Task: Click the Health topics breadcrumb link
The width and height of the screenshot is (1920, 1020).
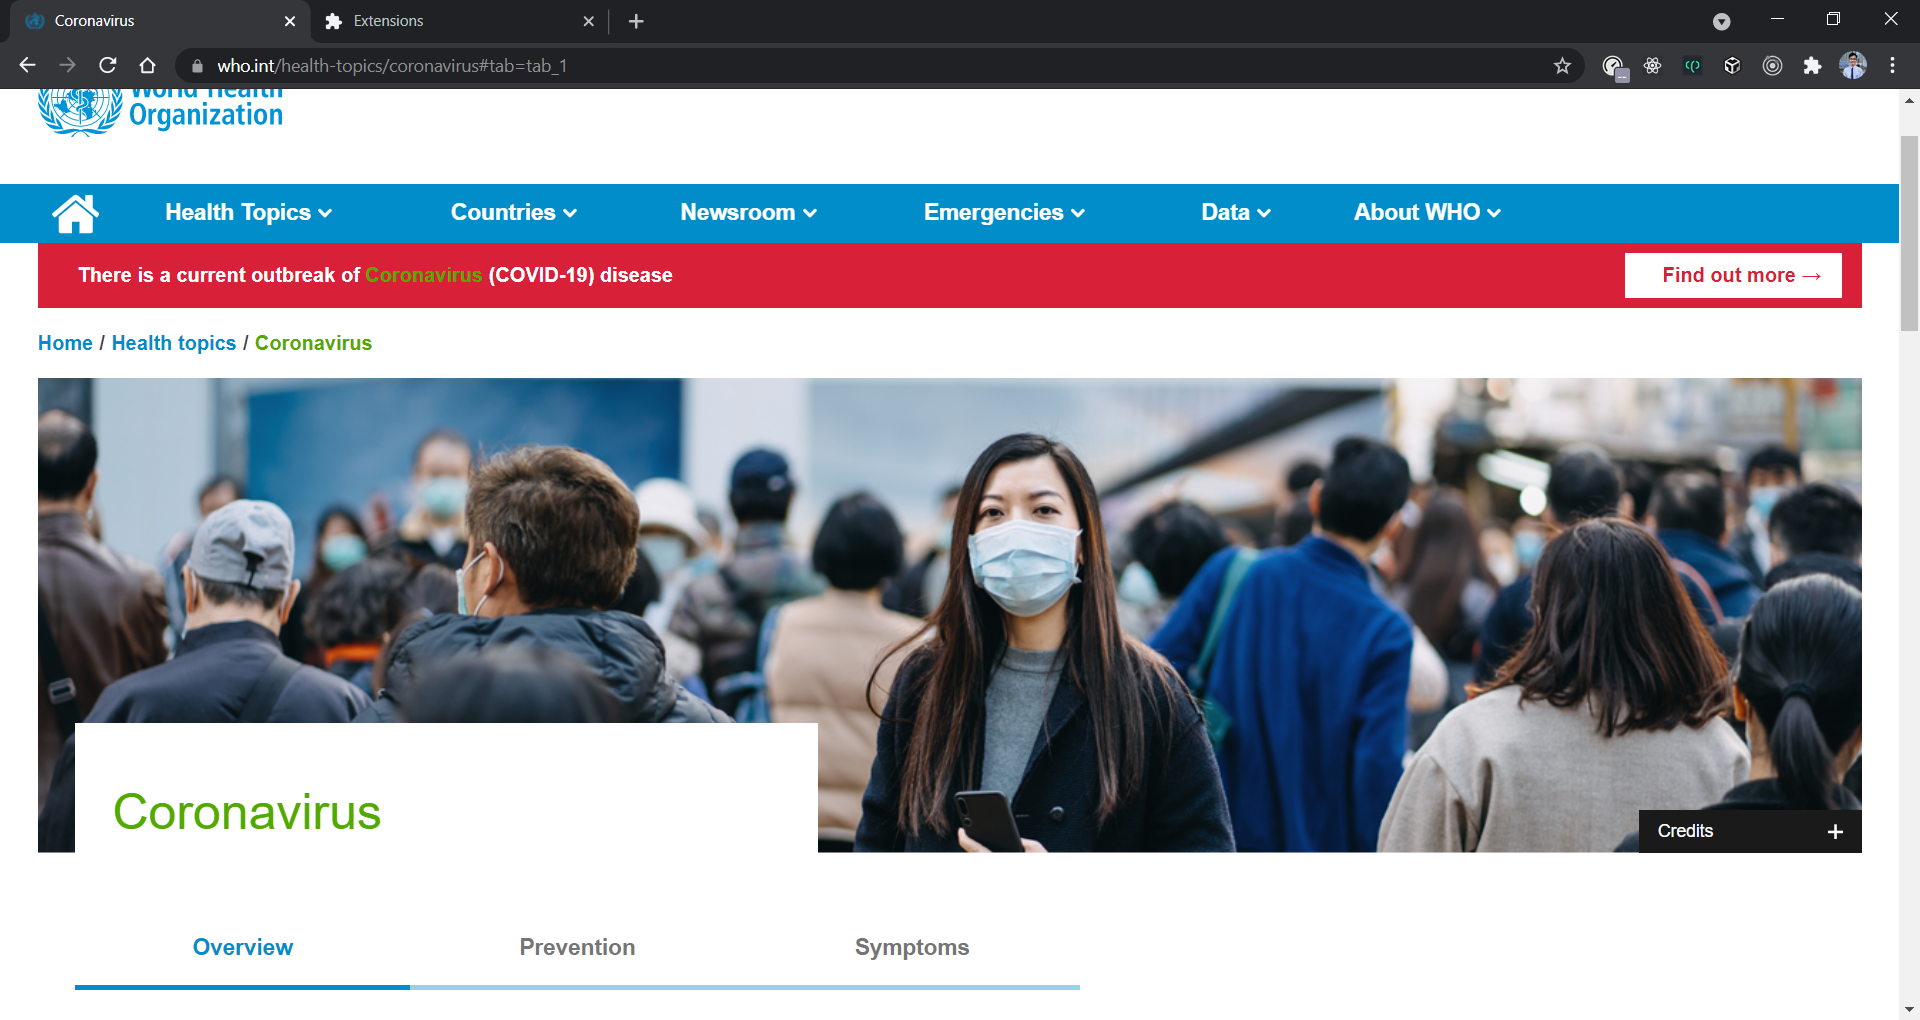Action: 174,343
